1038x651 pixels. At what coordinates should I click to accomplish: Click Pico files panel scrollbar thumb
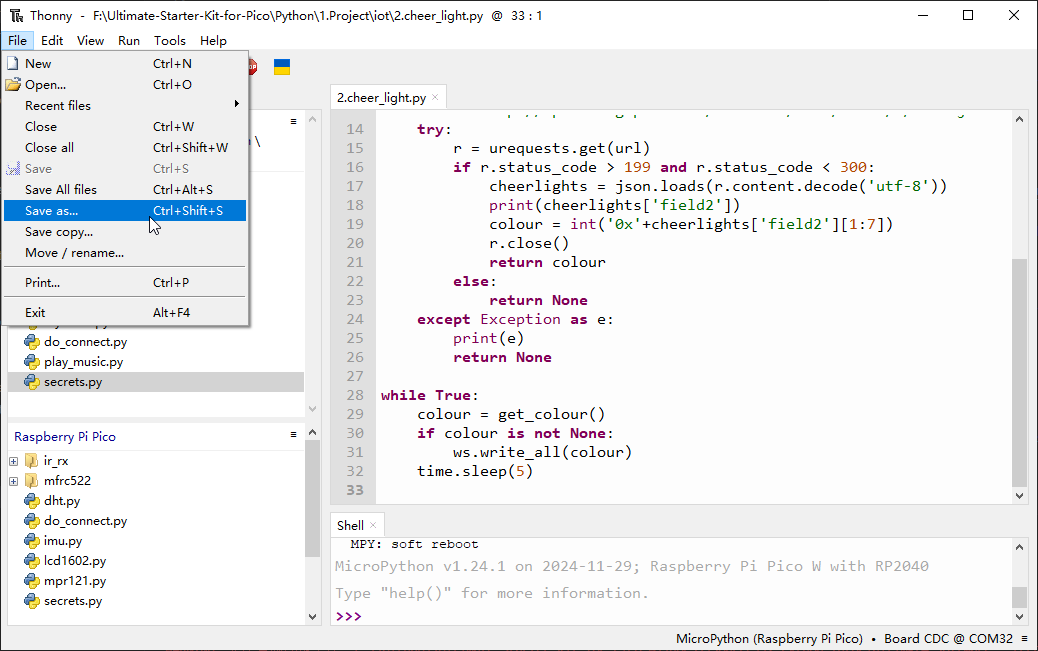[x=312, y=498]
